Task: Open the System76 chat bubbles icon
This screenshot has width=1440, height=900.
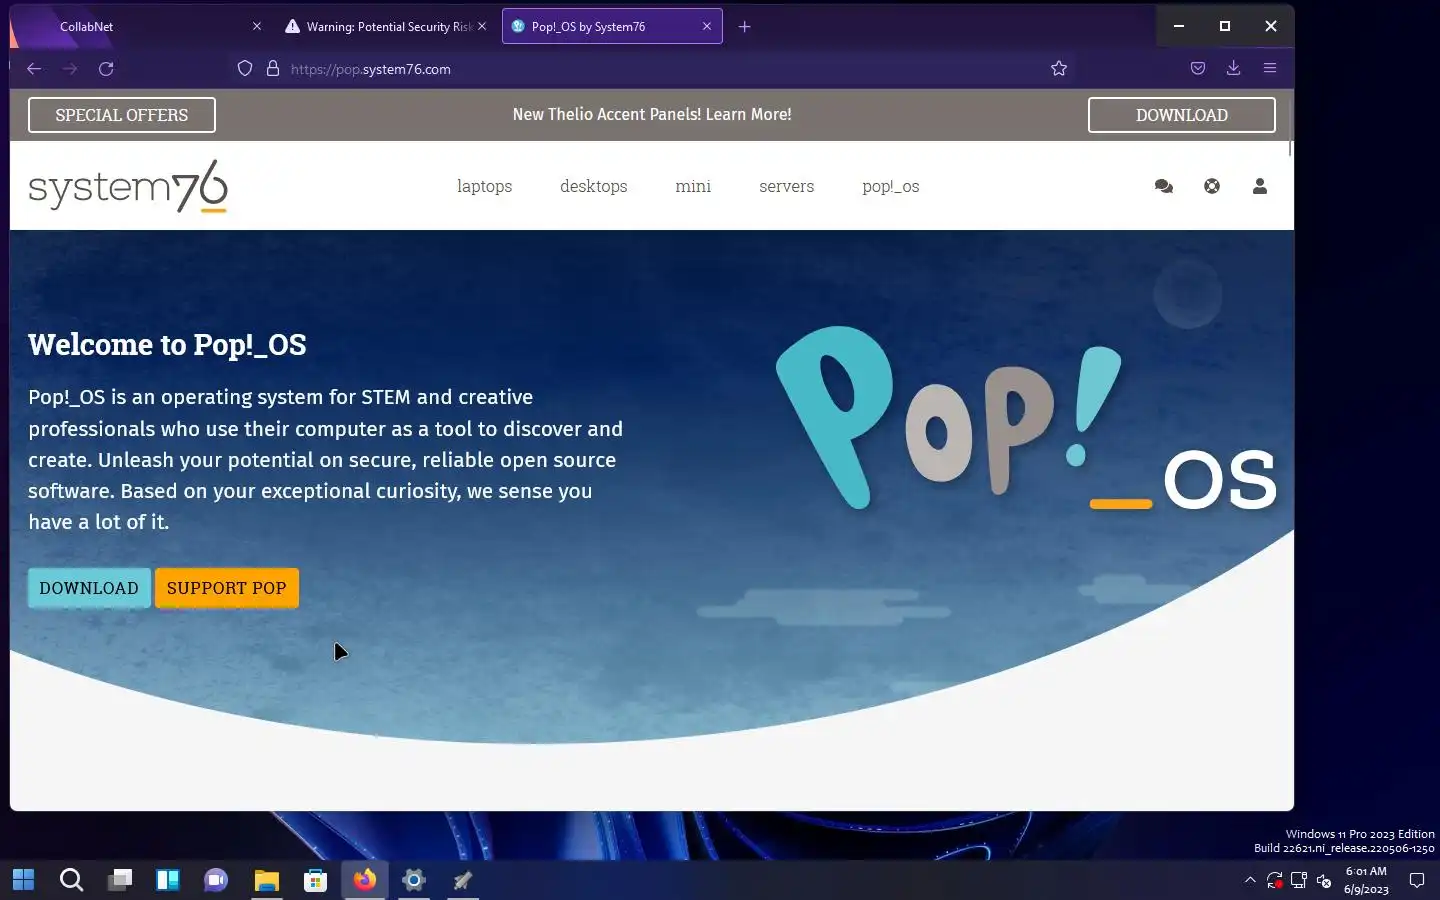Action: pyautogui.click(x=1163, y=186)
